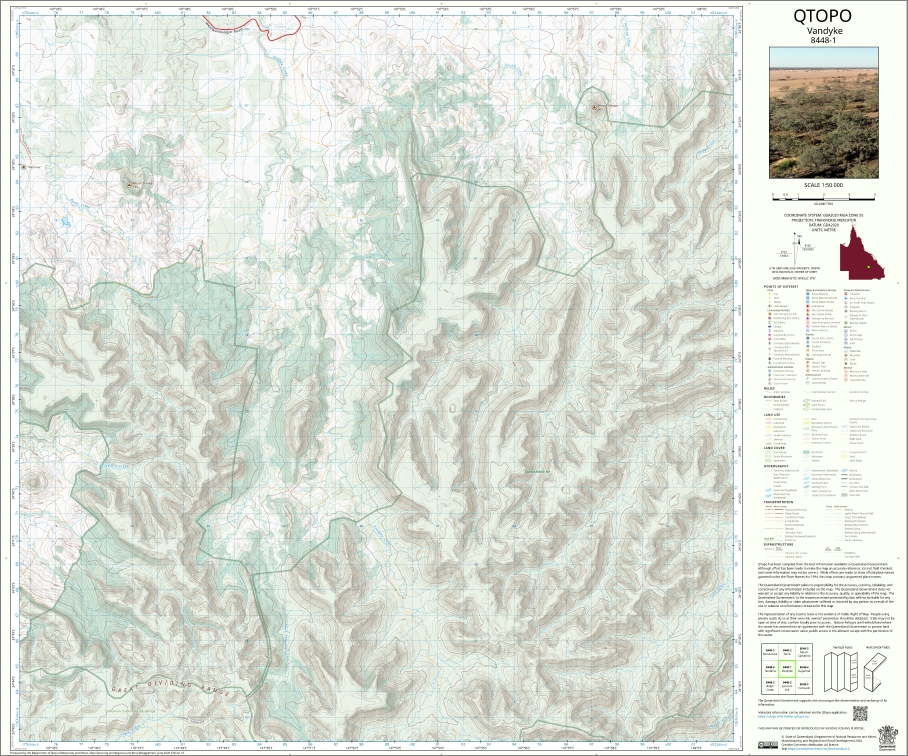Screen dimensions: 908x756
Task: Click the kilometre scale bar
Action: (x=823, y=199)
